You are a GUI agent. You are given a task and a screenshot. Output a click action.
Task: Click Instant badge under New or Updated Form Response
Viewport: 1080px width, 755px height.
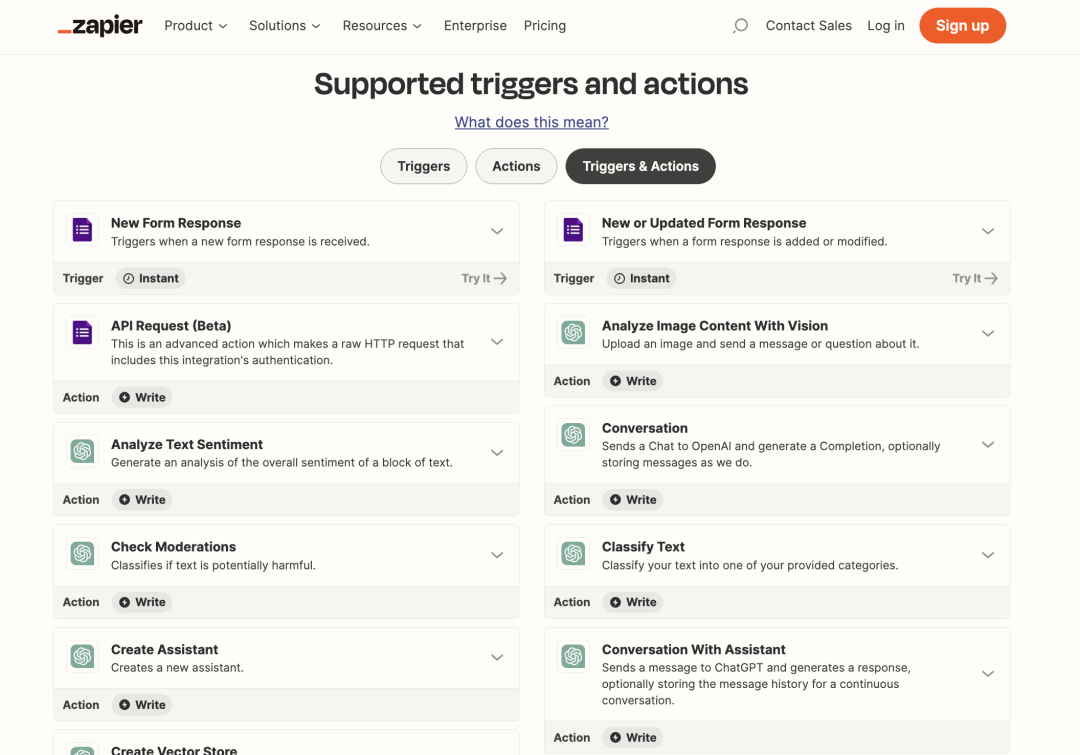coord(641,278)
